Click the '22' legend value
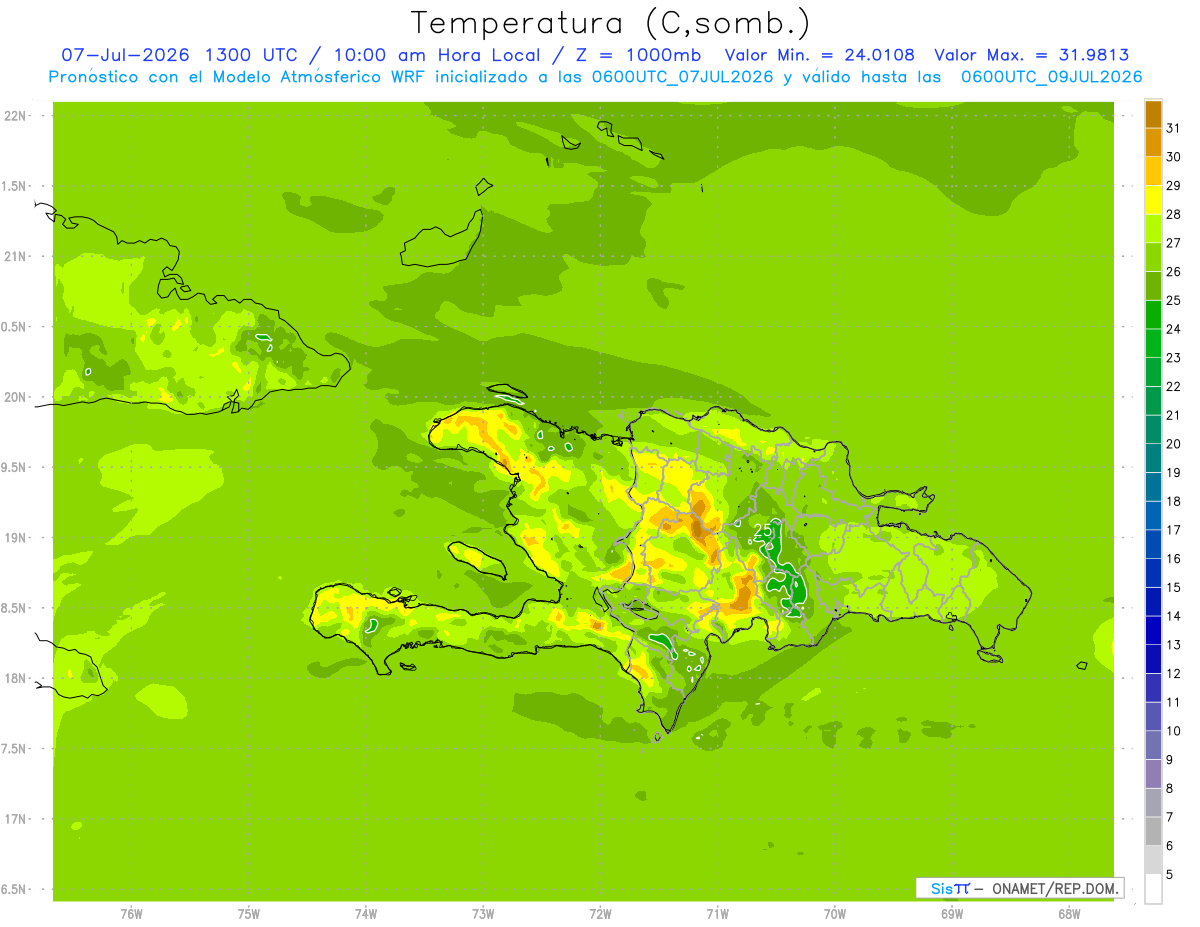This screenshot has height=927, width=1200. tap(1174, 386)
